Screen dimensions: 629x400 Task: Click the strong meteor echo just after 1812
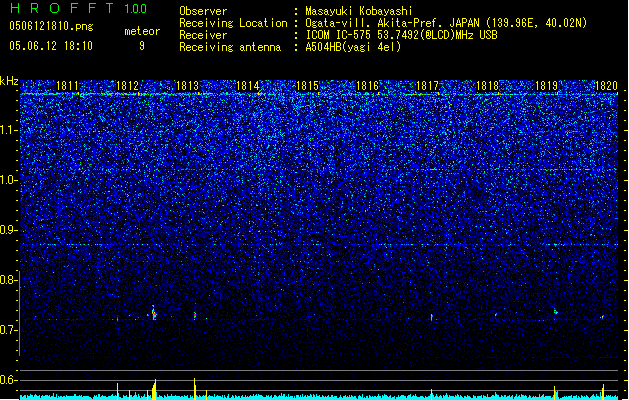154,313
